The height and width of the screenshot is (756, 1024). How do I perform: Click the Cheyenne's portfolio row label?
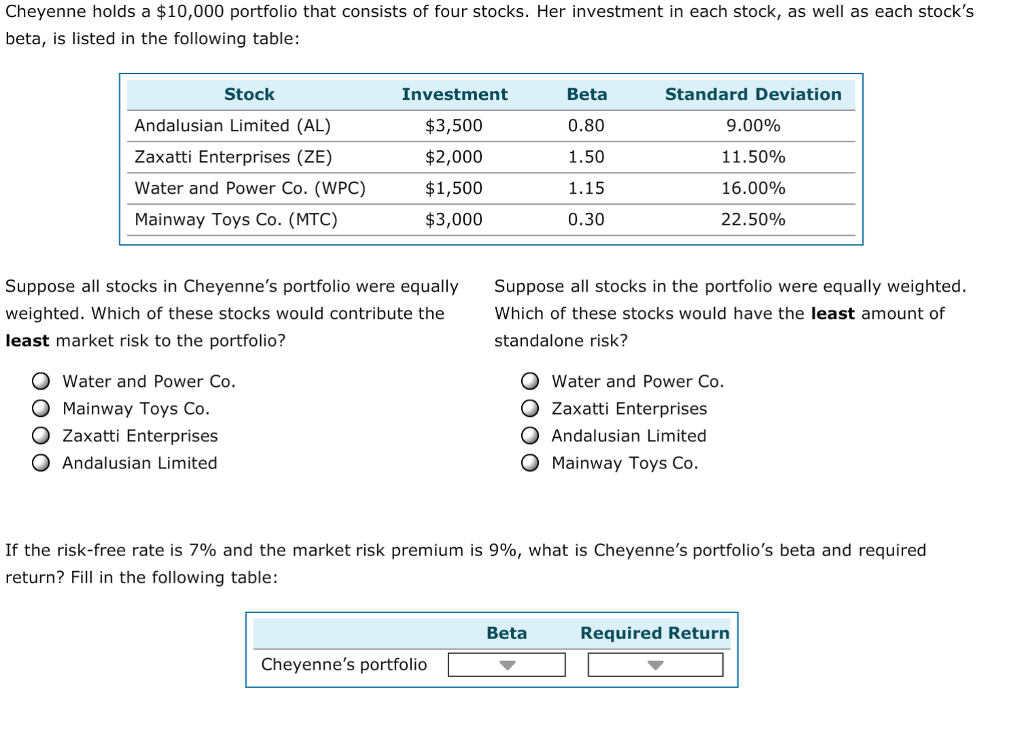[x=344, y=664]
